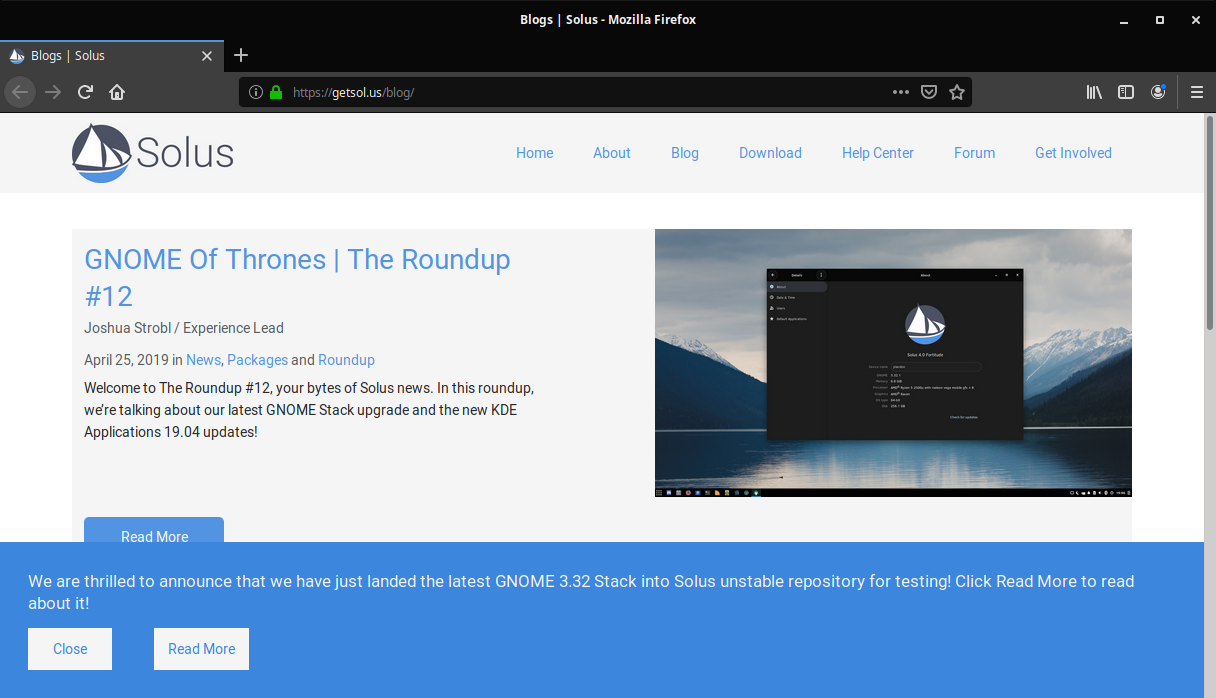The width and height of the screenshot is (1216, 698).
Task: Click the News category link
Action: [203, 360]
